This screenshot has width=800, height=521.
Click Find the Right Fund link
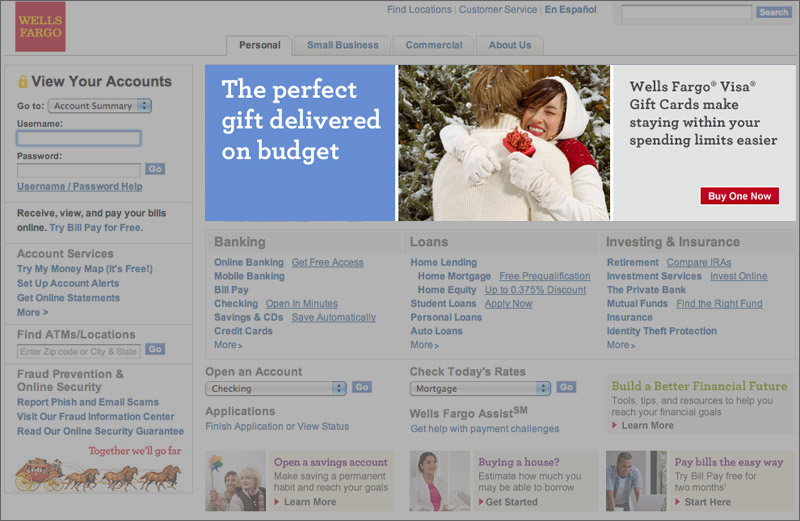coord(719,304)
